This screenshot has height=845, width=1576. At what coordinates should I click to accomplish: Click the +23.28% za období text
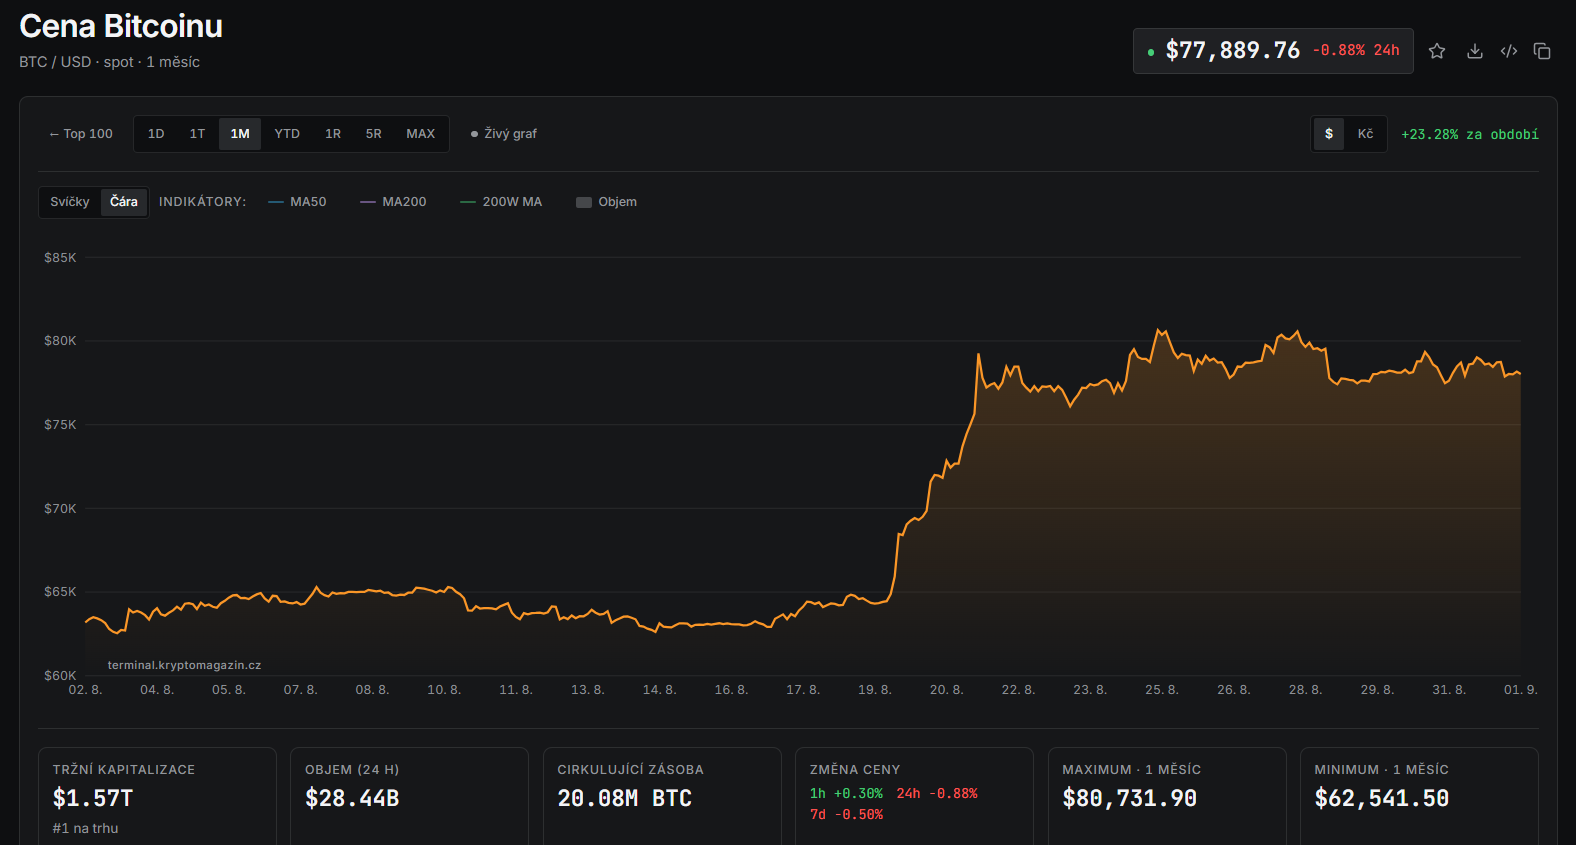point(1469,134)
